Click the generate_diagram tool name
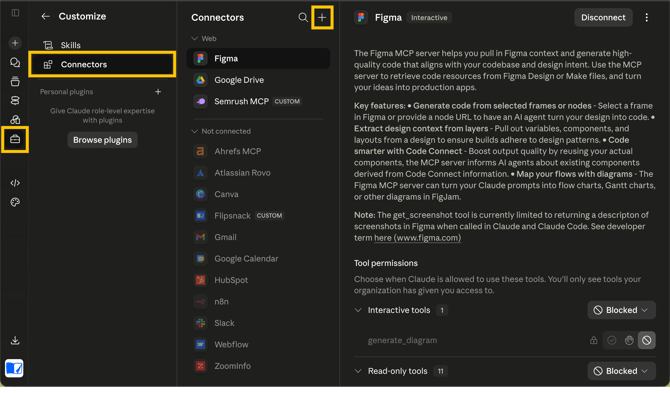The height and width of the screenshot is (393, 670). (x=402, y=340)
